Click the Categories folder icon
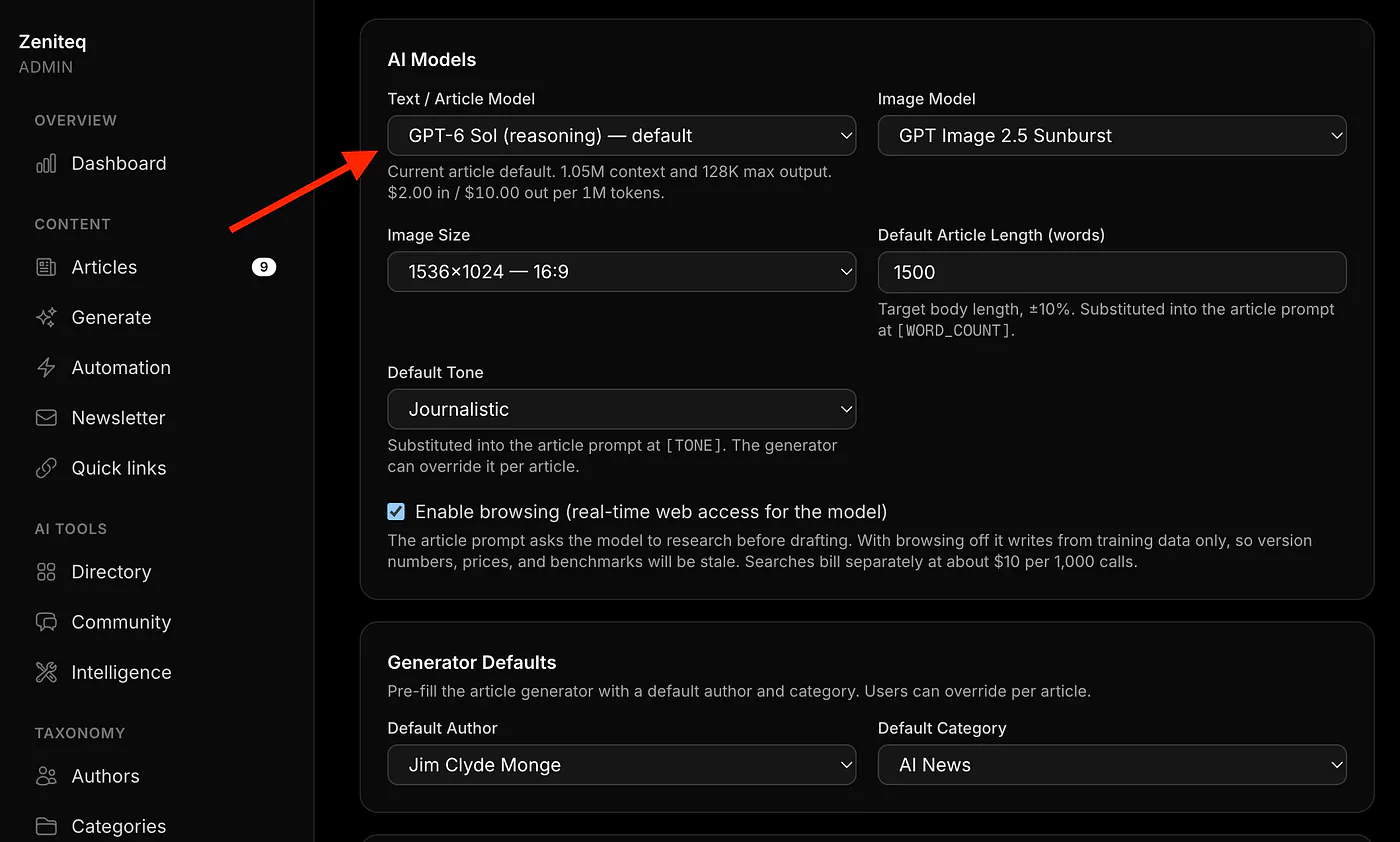The image size is (1400, 842). pyautogui.click(x=46, y=826)
